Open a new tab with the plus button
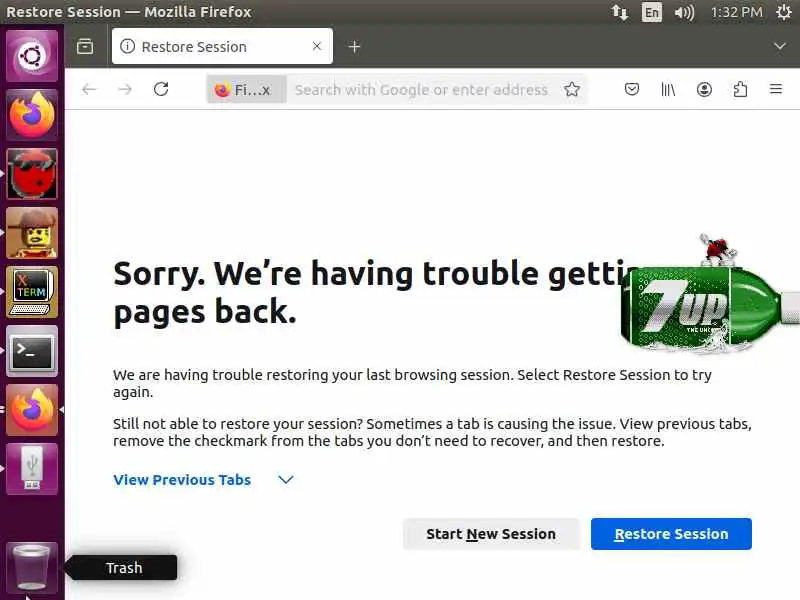 354,46
